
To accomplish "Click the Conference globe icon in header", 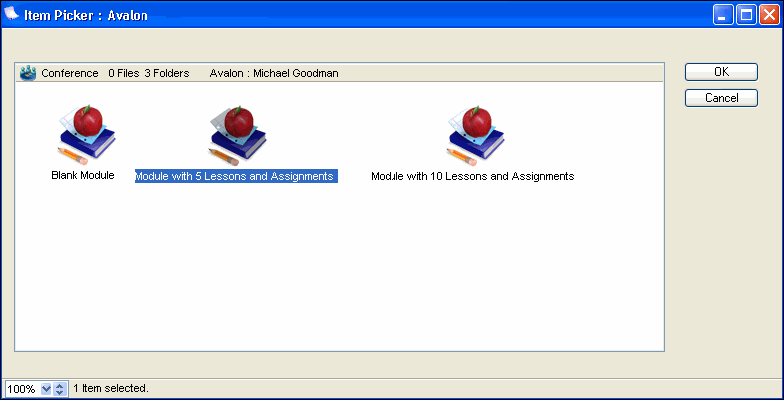I will pyautogui.click(x=28, y=73).
